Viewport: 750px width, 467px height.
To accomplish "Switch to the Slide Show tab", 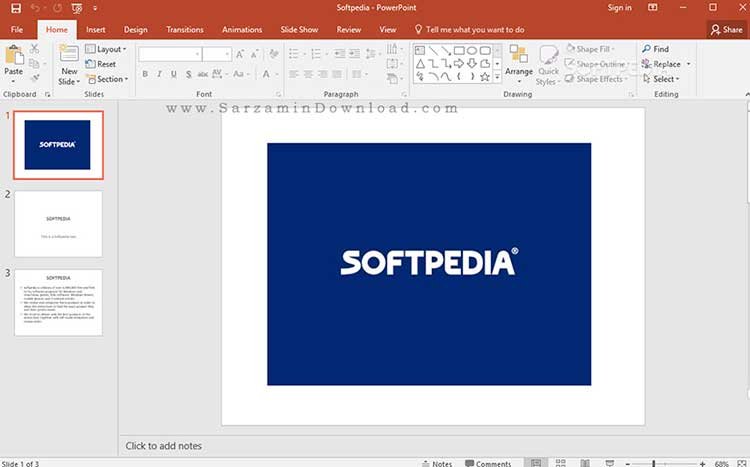I will point(299,30).
